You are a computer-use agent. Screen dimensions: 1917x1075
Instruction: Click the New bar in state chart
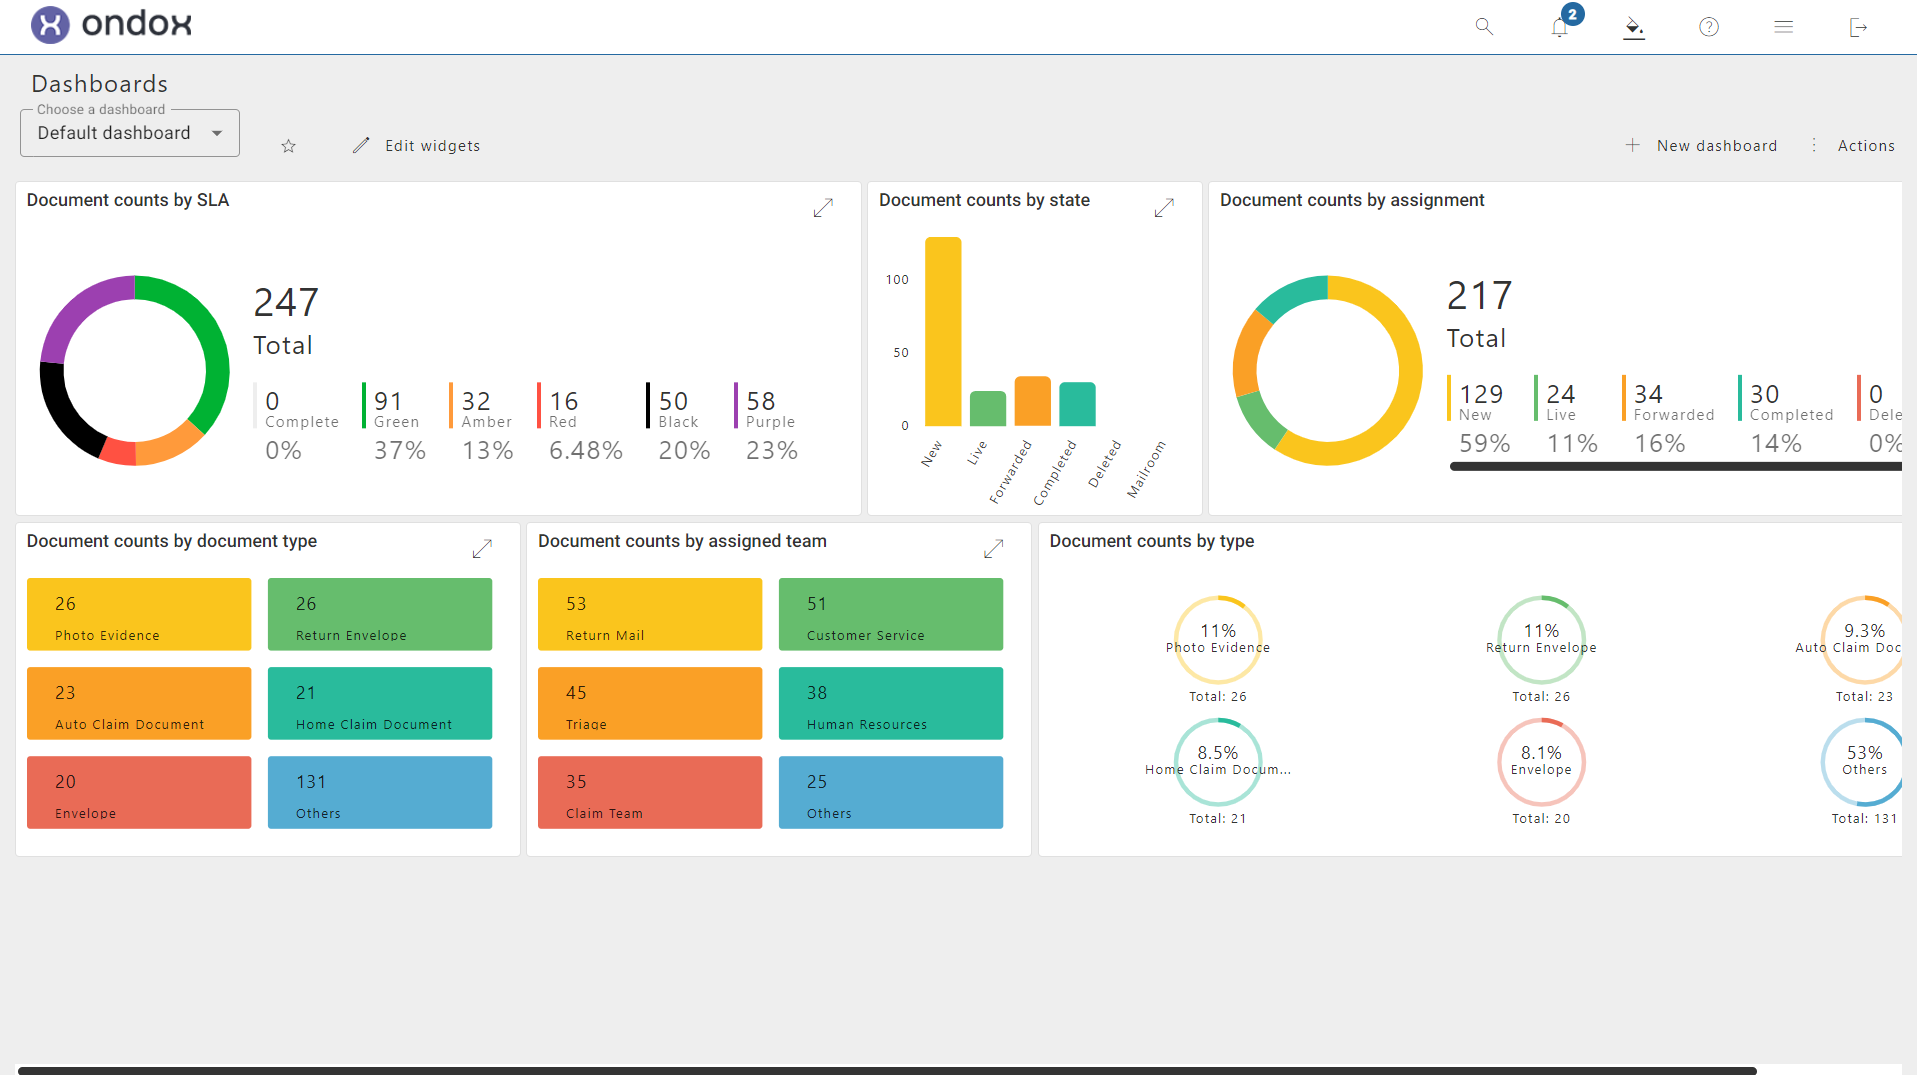point(942,332)
